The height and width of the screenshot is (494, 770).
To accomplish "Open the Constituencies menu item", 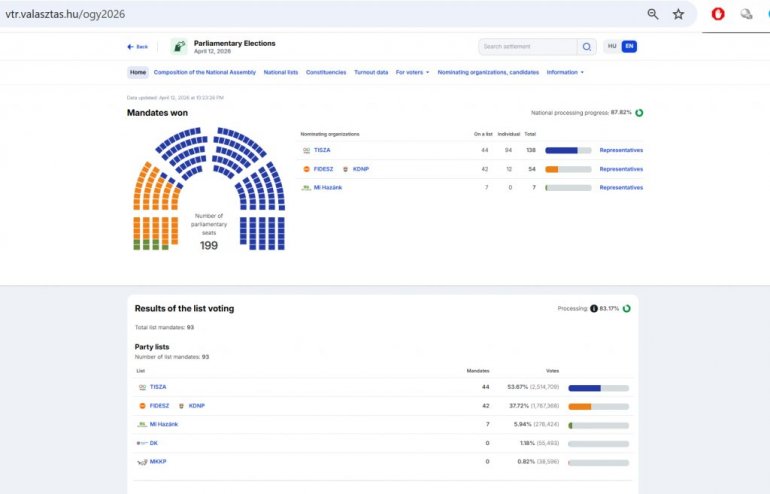I will 326,72.
